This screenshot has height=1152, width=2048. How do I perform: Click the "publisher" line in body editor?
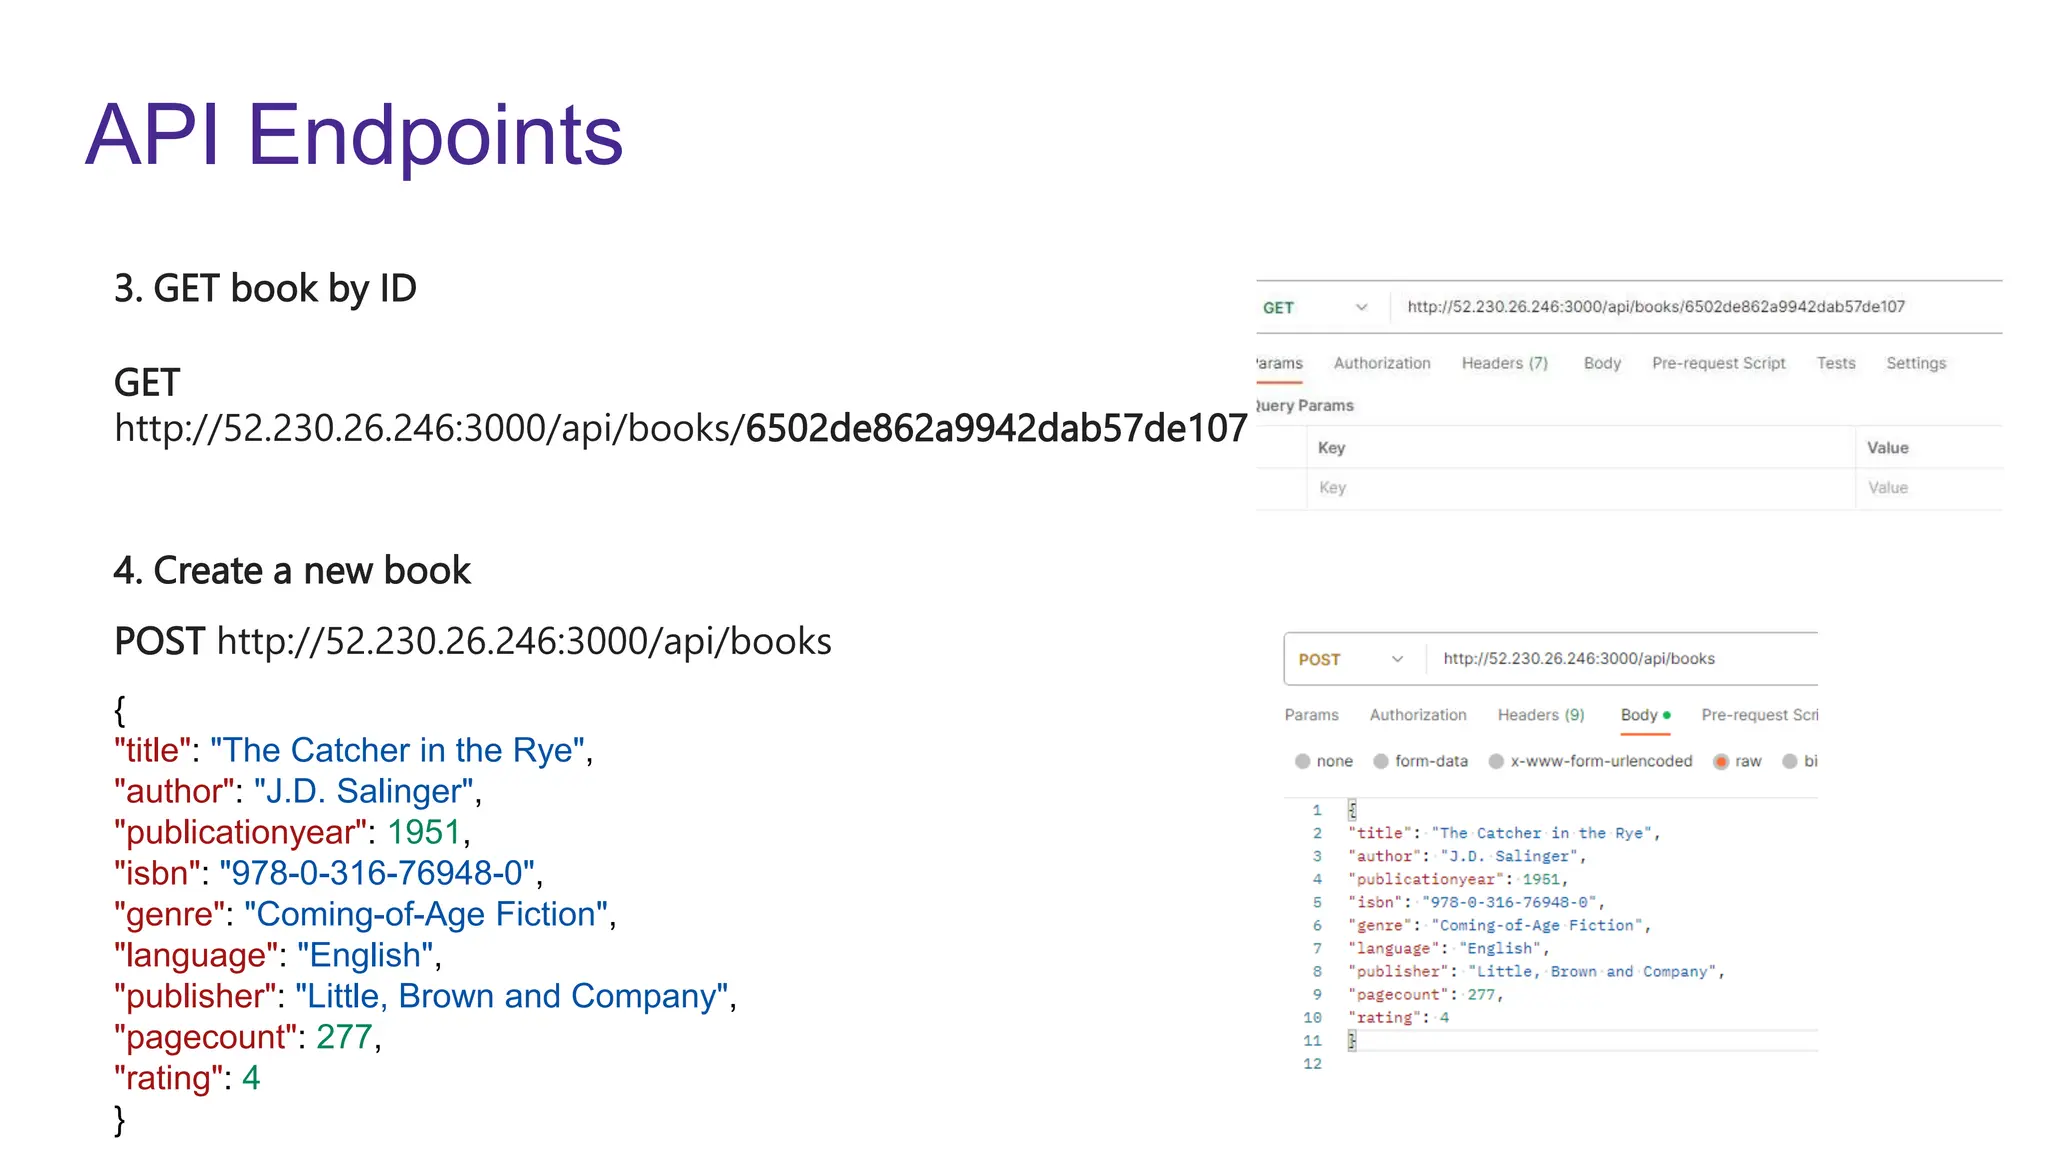click(x=1536, y=971)
